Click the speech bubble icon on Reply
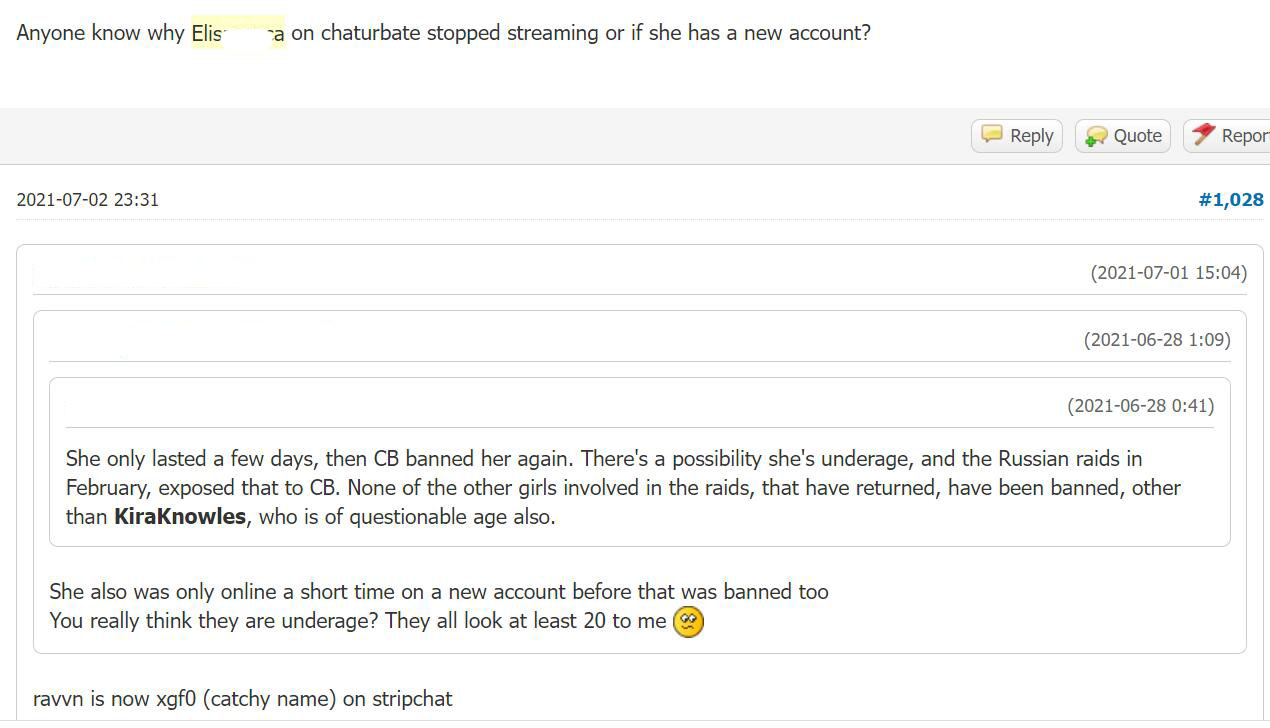This screenshot has height=728, width=1270. coord(992,134)
